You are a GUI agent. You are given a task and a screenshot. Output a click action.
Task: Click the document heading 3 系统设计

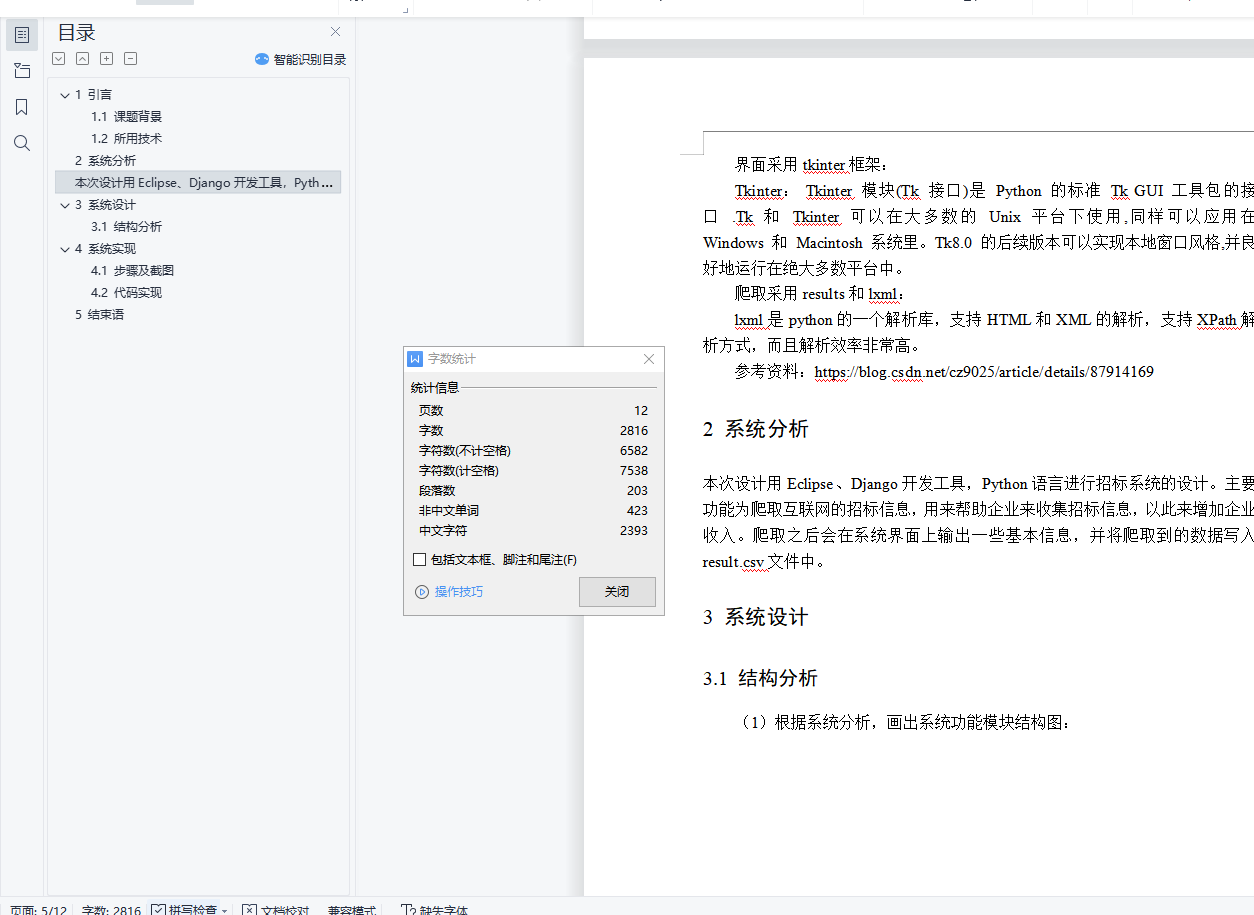[x=755, y=617]
